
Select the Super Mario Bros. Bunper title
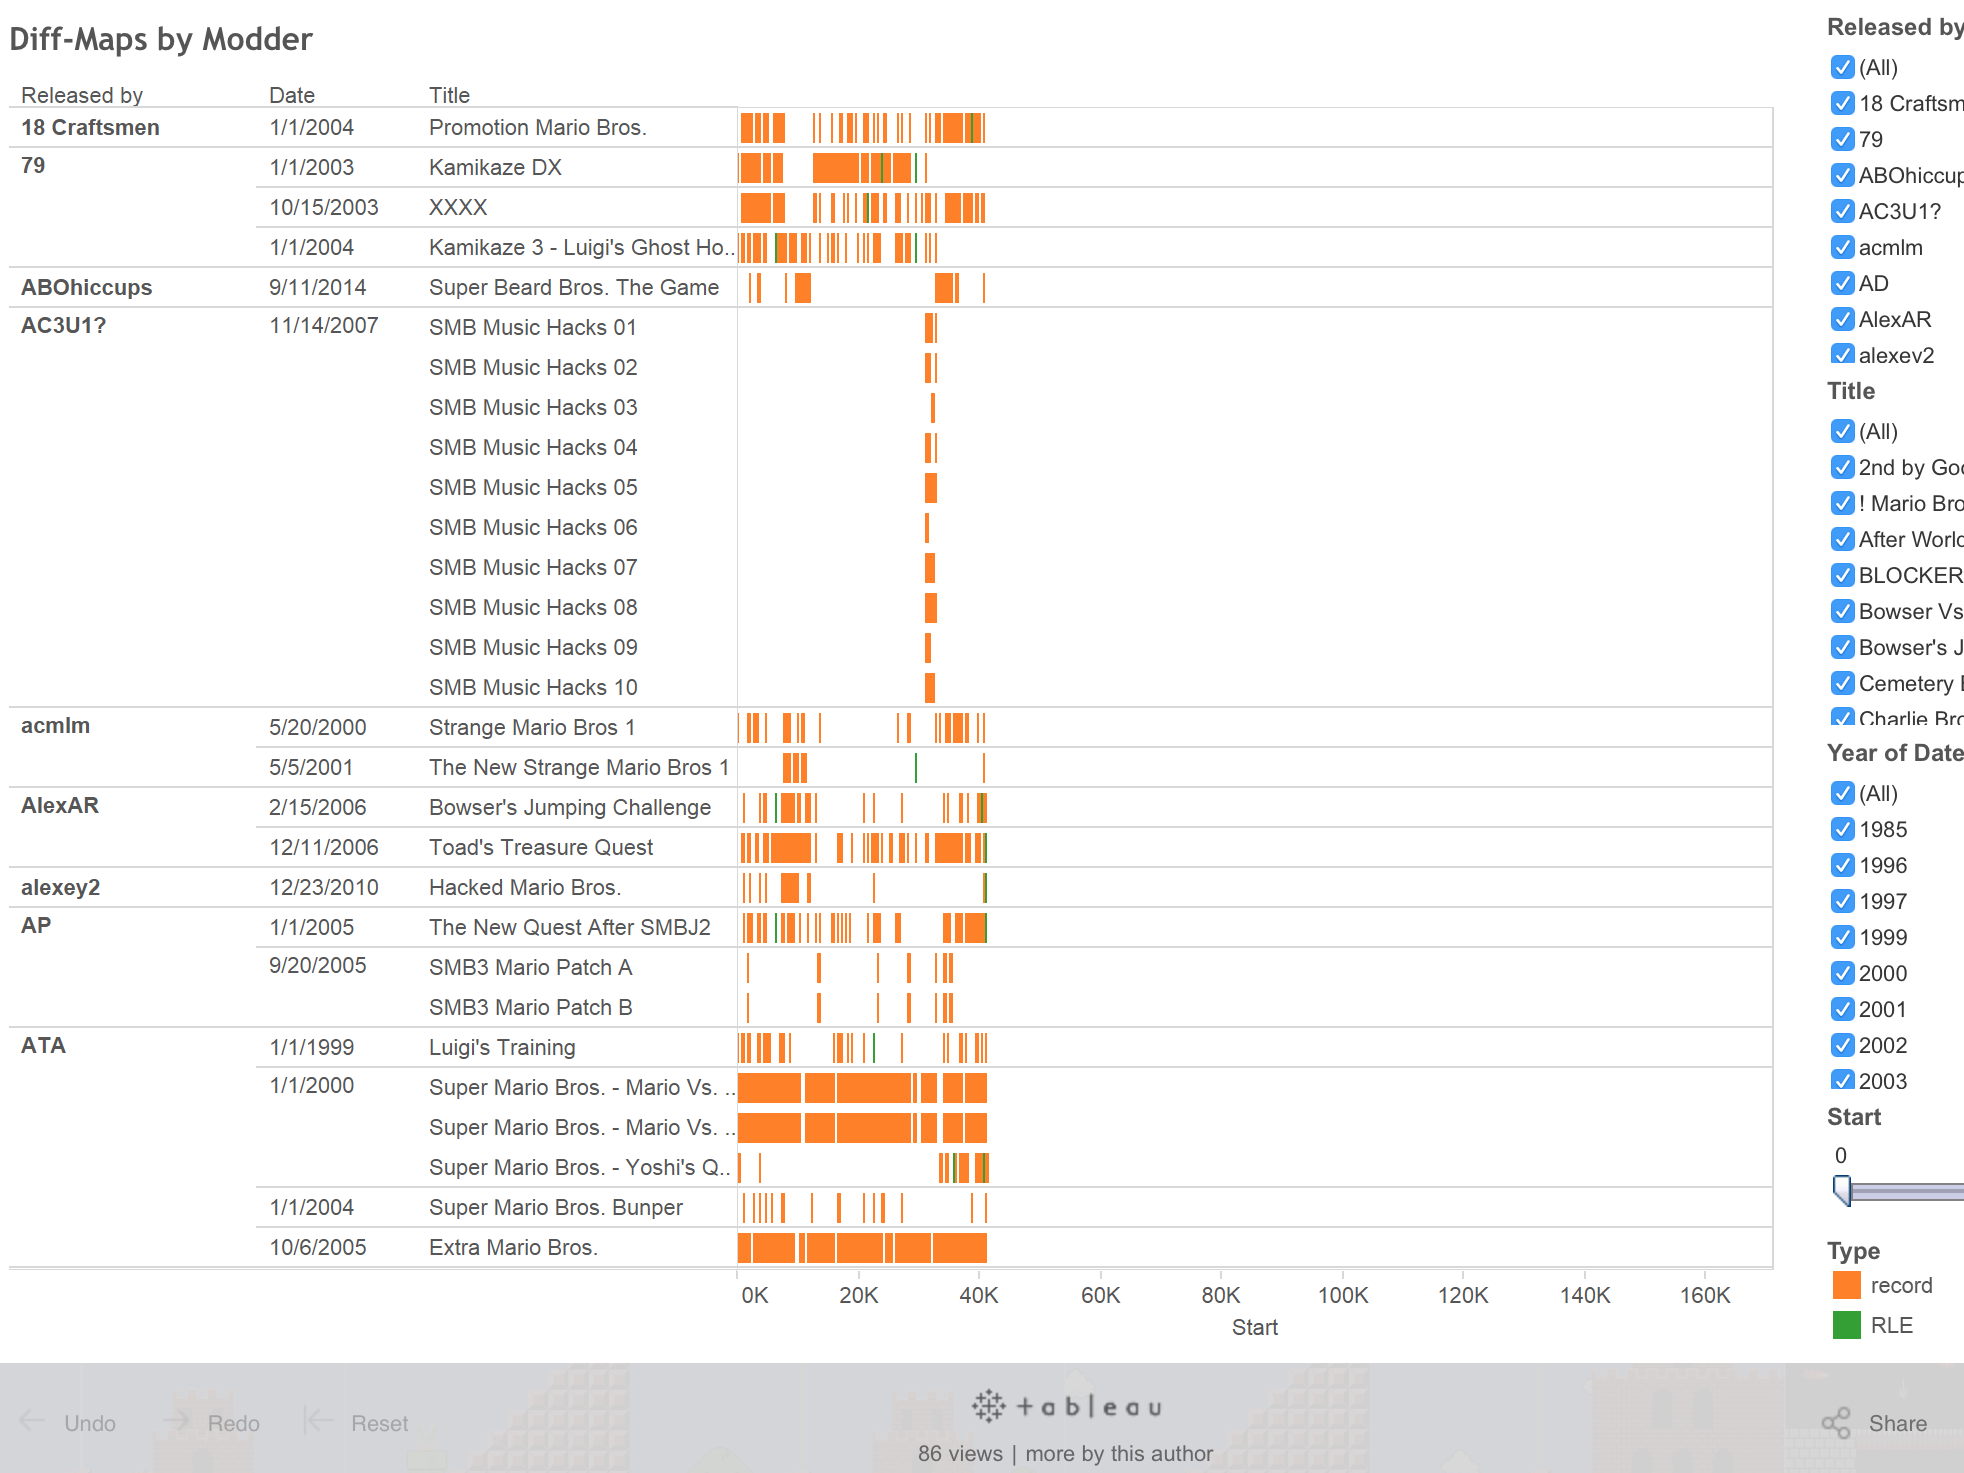tap(556, 1207)
